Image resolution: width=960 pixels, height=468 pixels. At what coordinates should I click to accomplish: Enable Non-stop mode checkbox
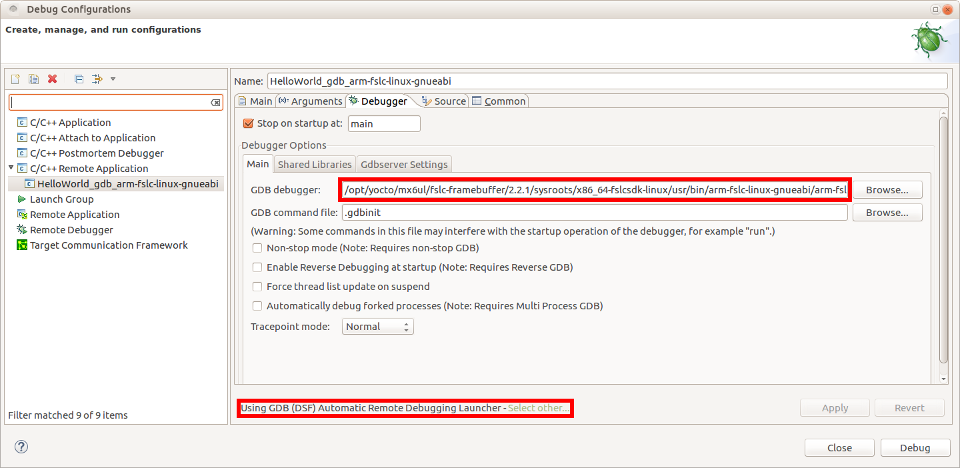click(258, 248)
